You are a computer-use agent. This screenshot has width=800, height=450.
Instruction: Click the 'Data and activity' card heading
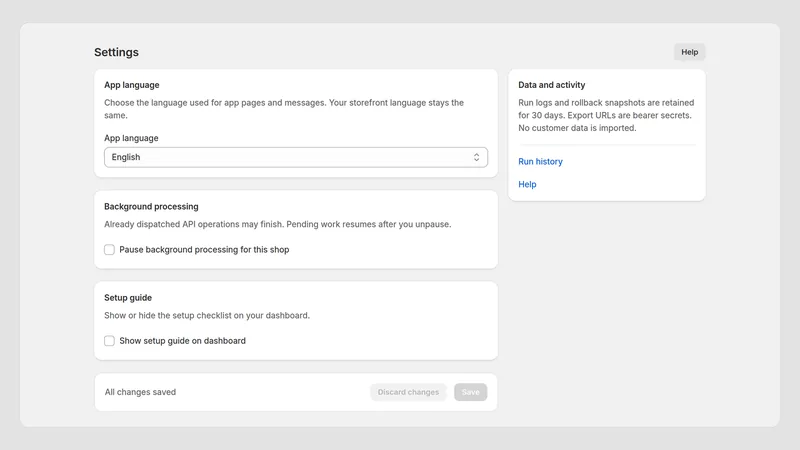[552, 85]
